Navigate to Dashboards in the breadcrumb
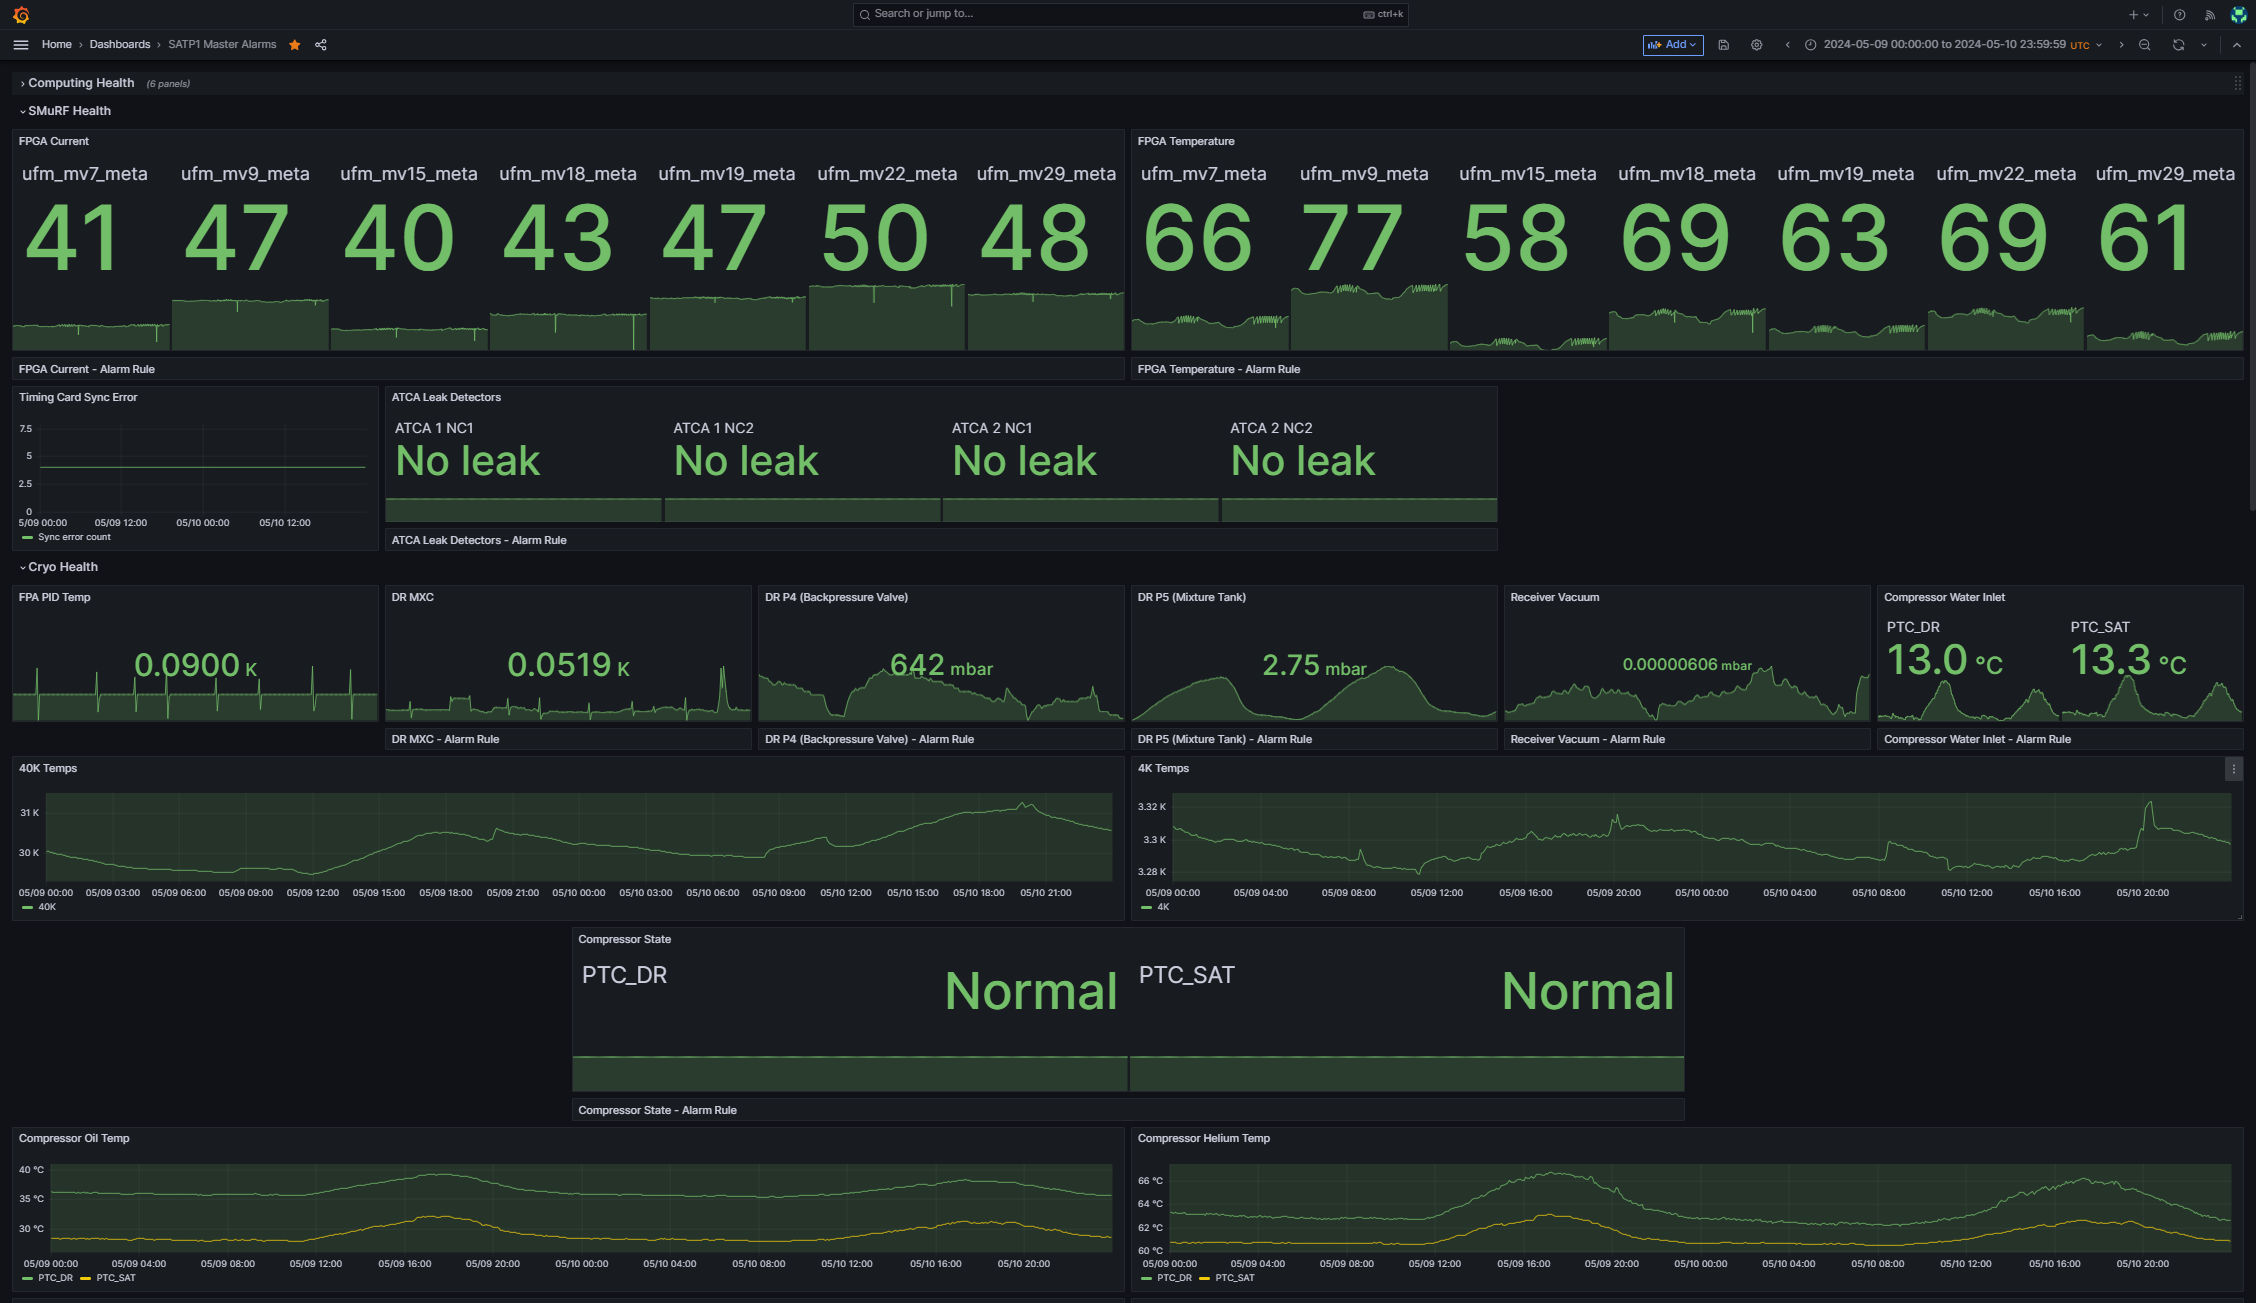Screen dimensions: 2256x1303 [x=120, y=44]
